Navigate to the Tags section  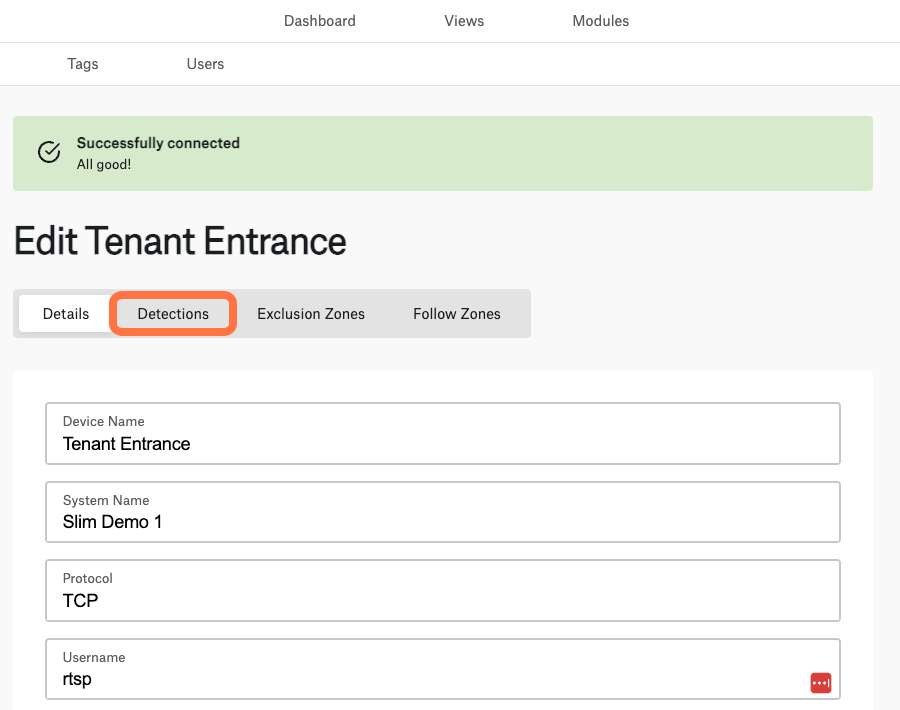tap(83, 64)
